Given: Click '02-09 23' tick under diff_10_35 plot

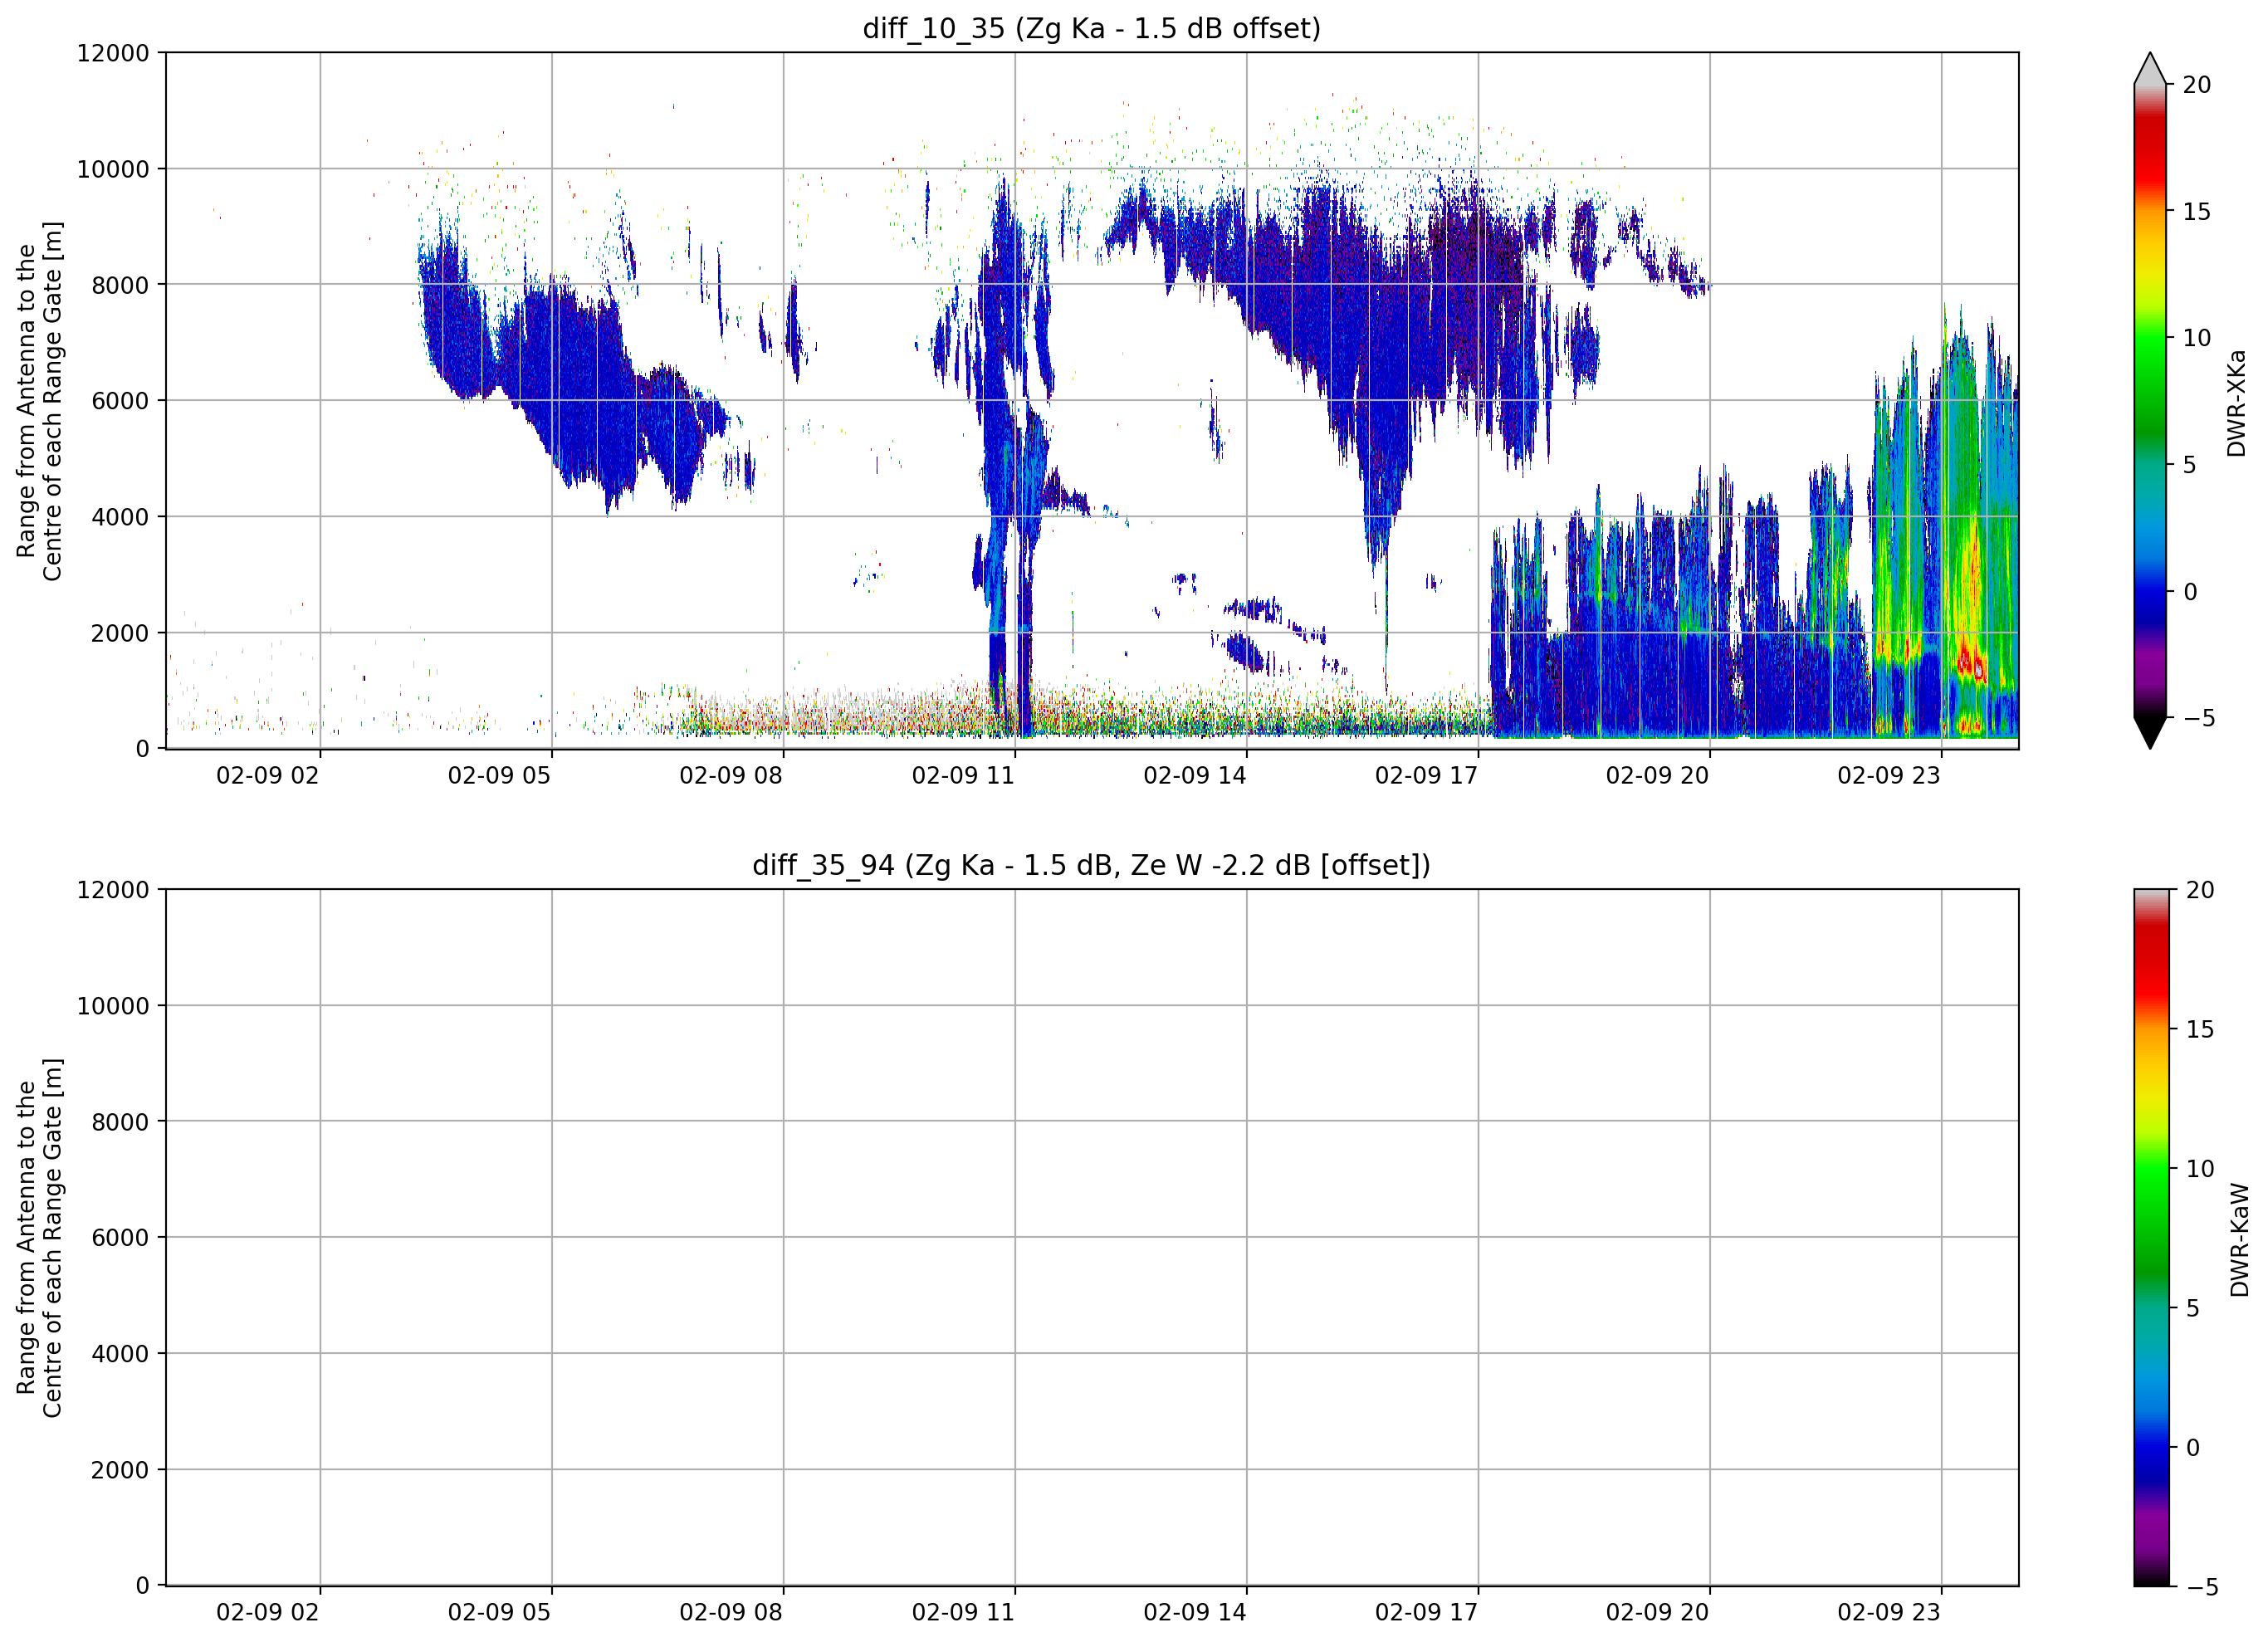Looking at the screenshot, I should 1890,776.
